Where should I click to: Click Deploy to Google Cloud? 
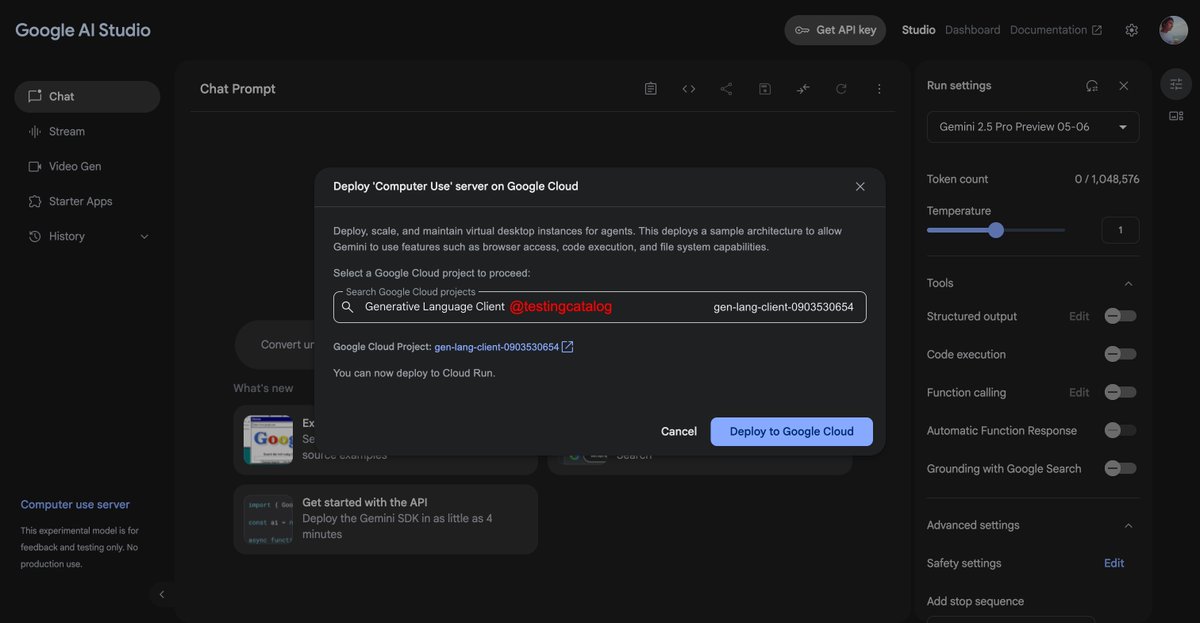[791, 431]
